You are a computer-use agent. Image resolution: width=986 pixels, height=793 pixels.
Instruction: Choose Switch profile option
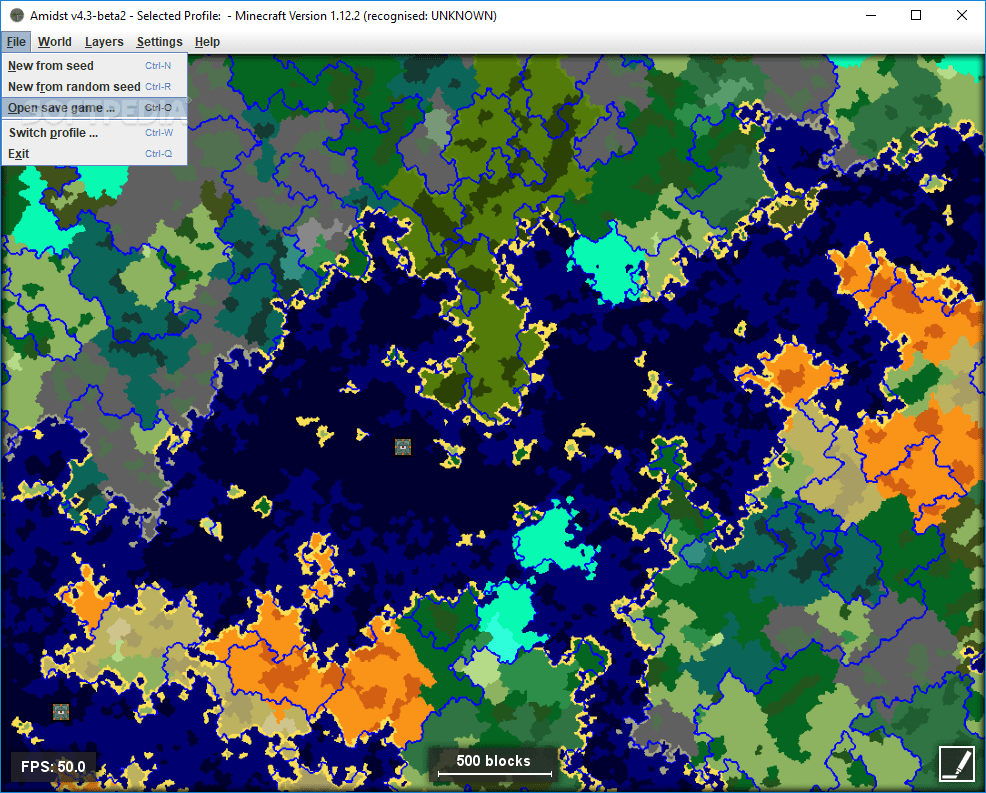coord(94,133)
